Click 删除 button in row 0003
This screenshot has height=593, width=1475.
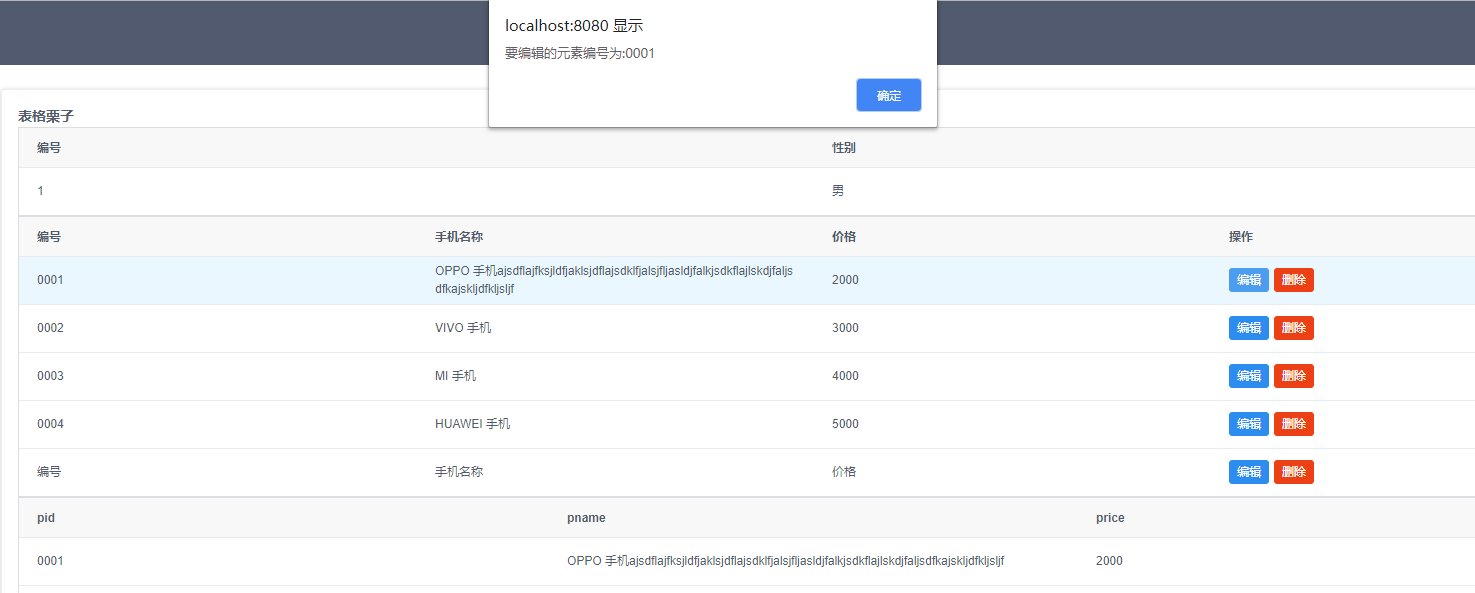[1294, 376]
